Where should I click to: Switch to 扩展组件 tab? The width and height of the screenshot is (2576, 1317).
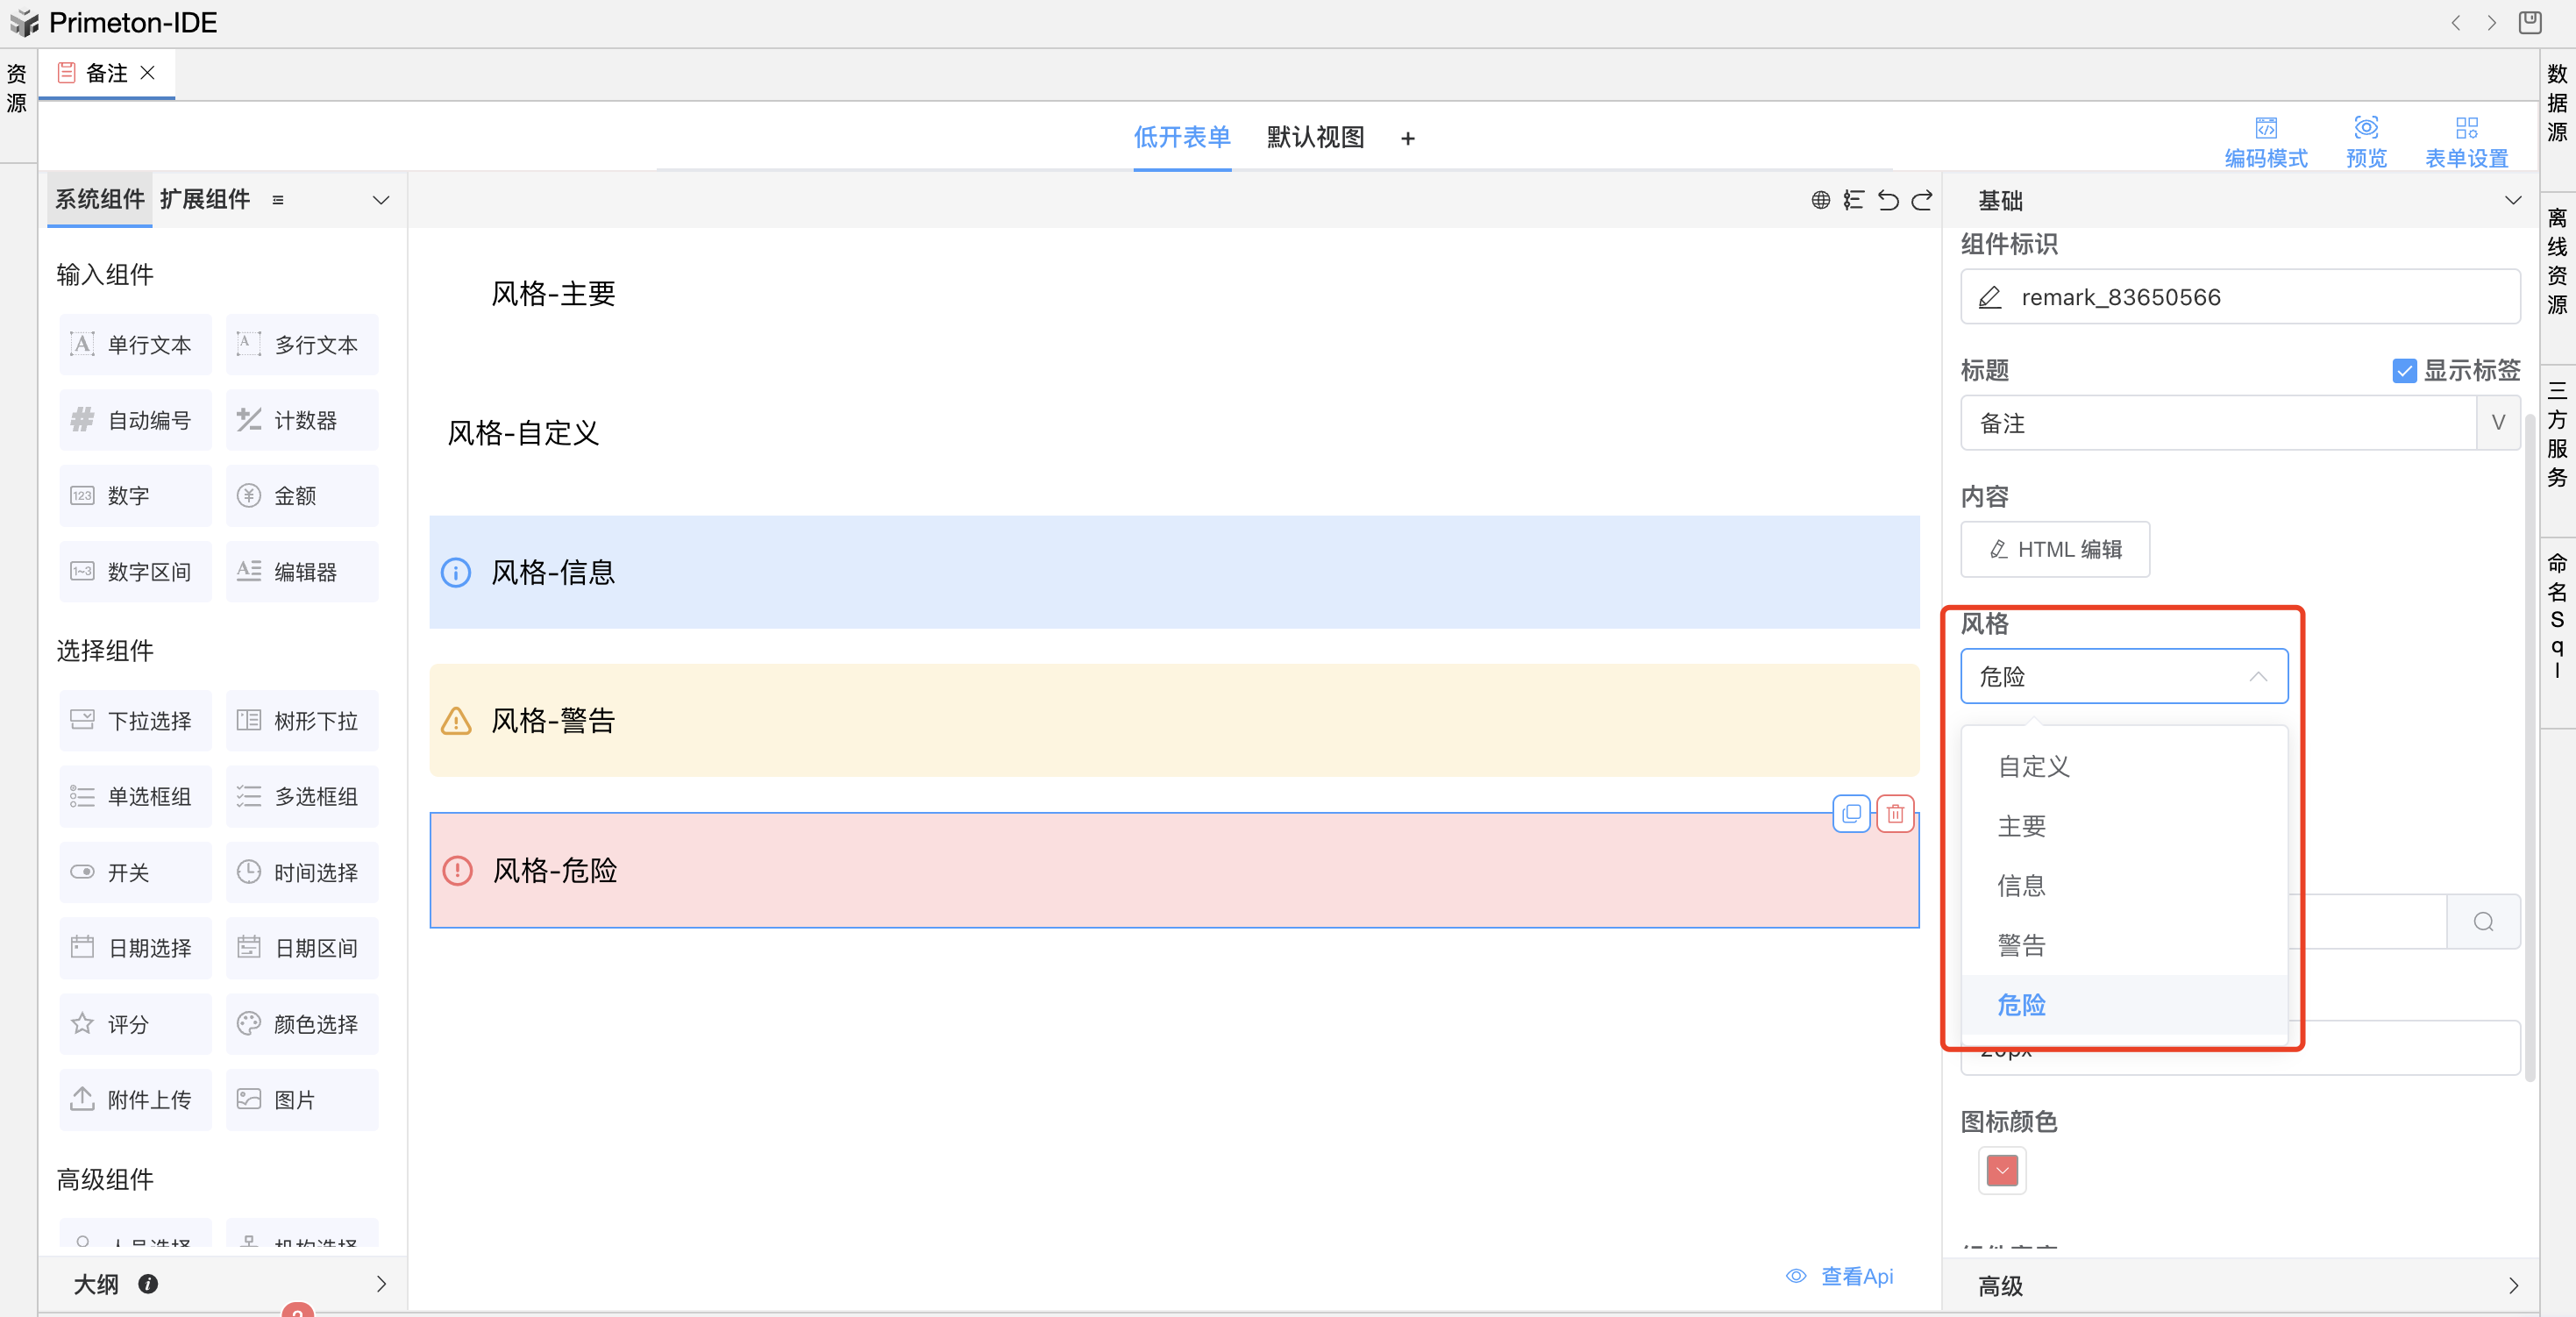[x=205, y=199]
